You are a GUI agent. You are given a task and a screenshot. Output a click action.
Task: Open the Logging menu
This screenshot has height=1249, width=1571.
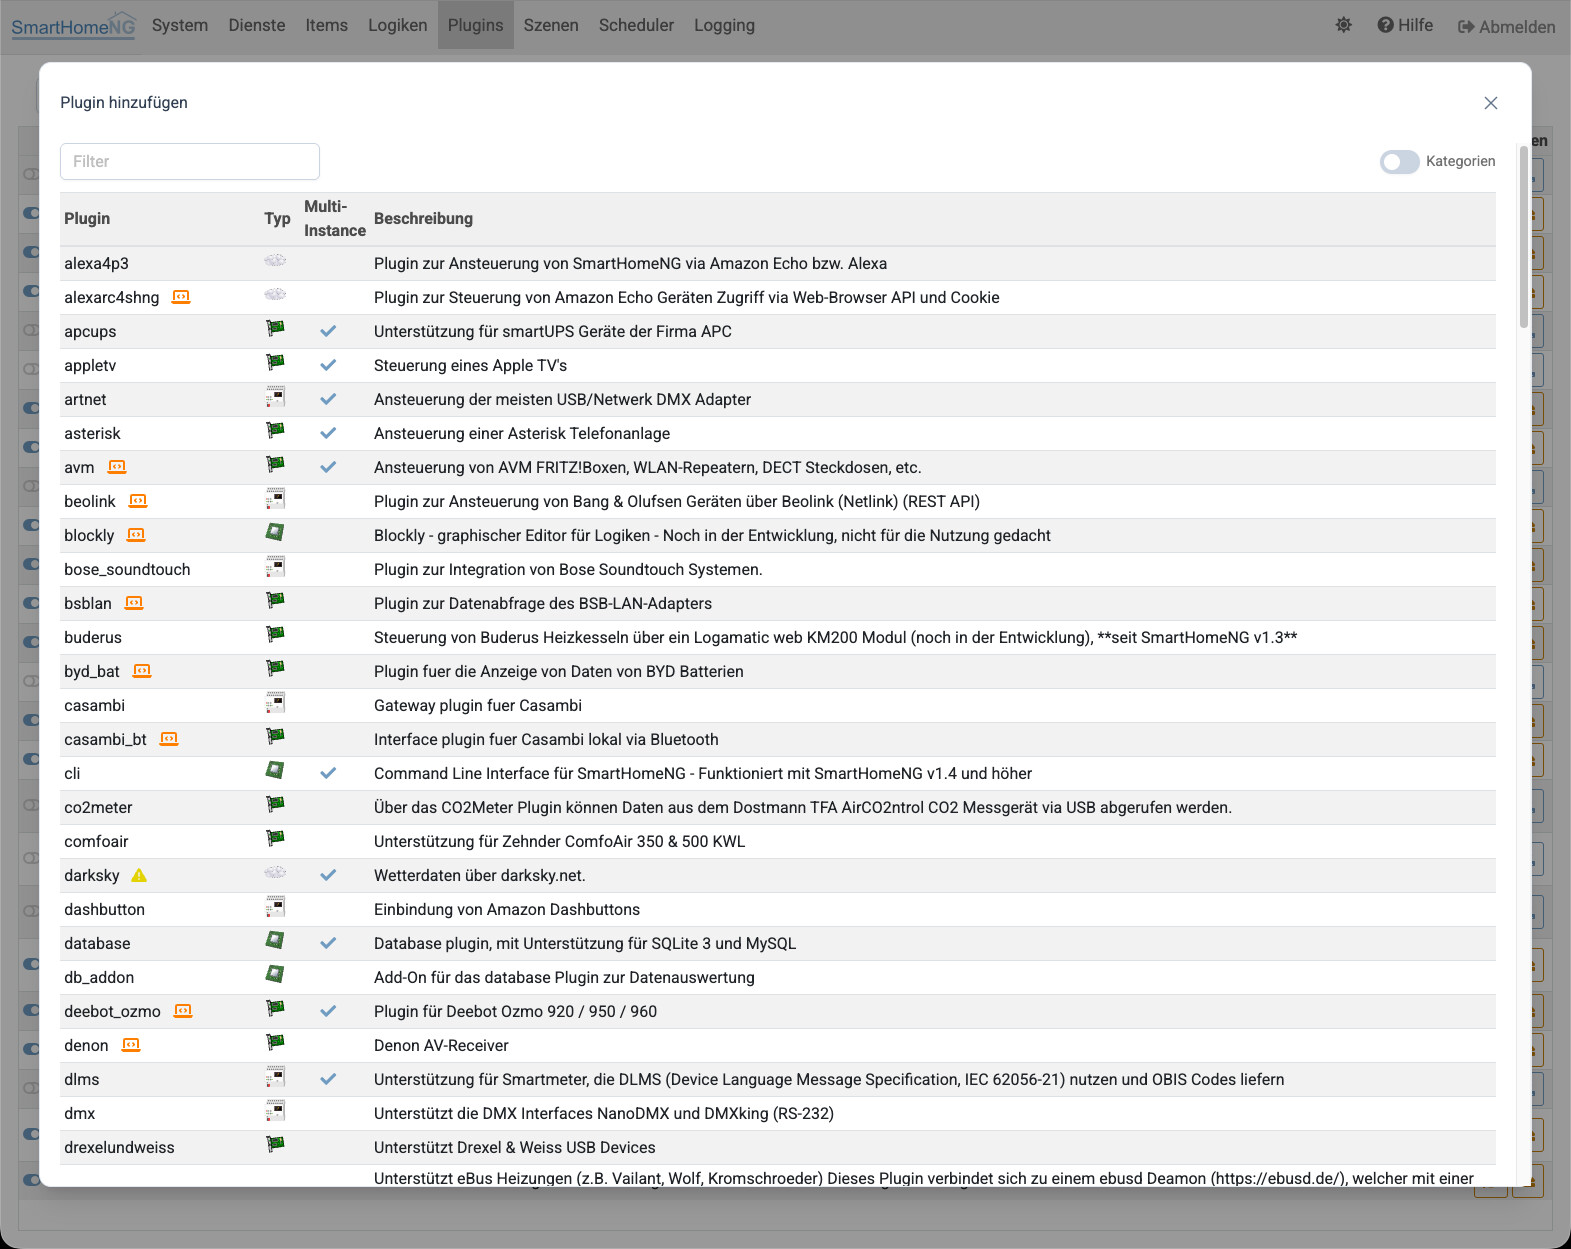pos(725,25)
